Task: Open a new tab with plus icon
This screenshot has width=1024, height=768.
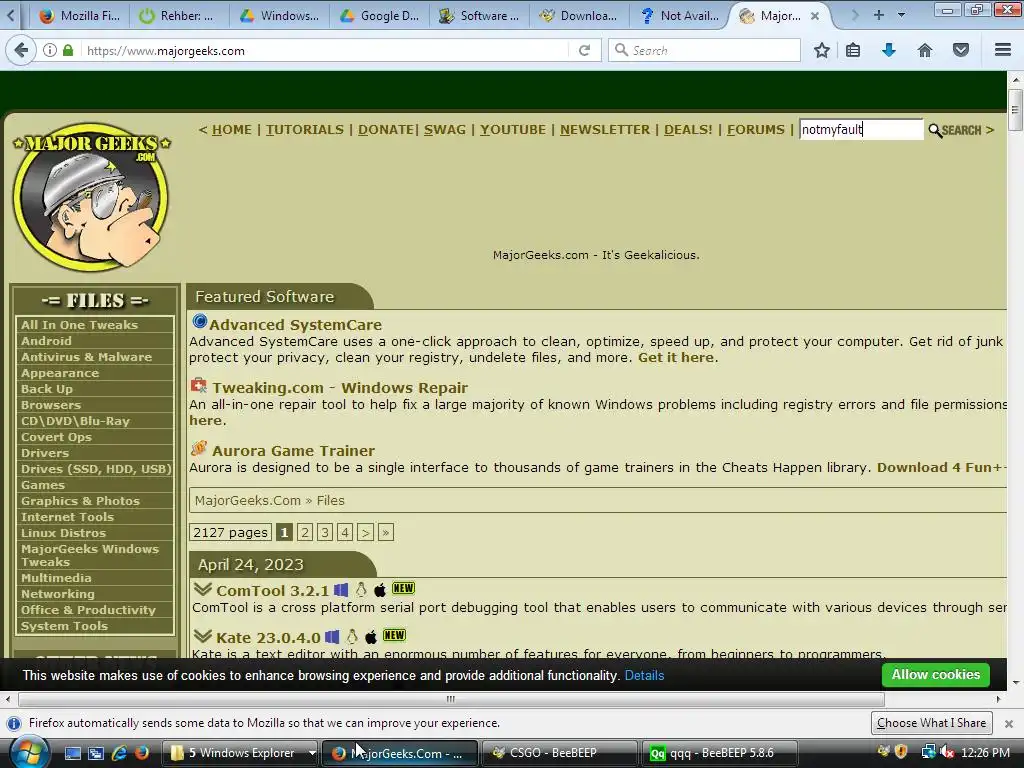Action: [x=879, y=15]
